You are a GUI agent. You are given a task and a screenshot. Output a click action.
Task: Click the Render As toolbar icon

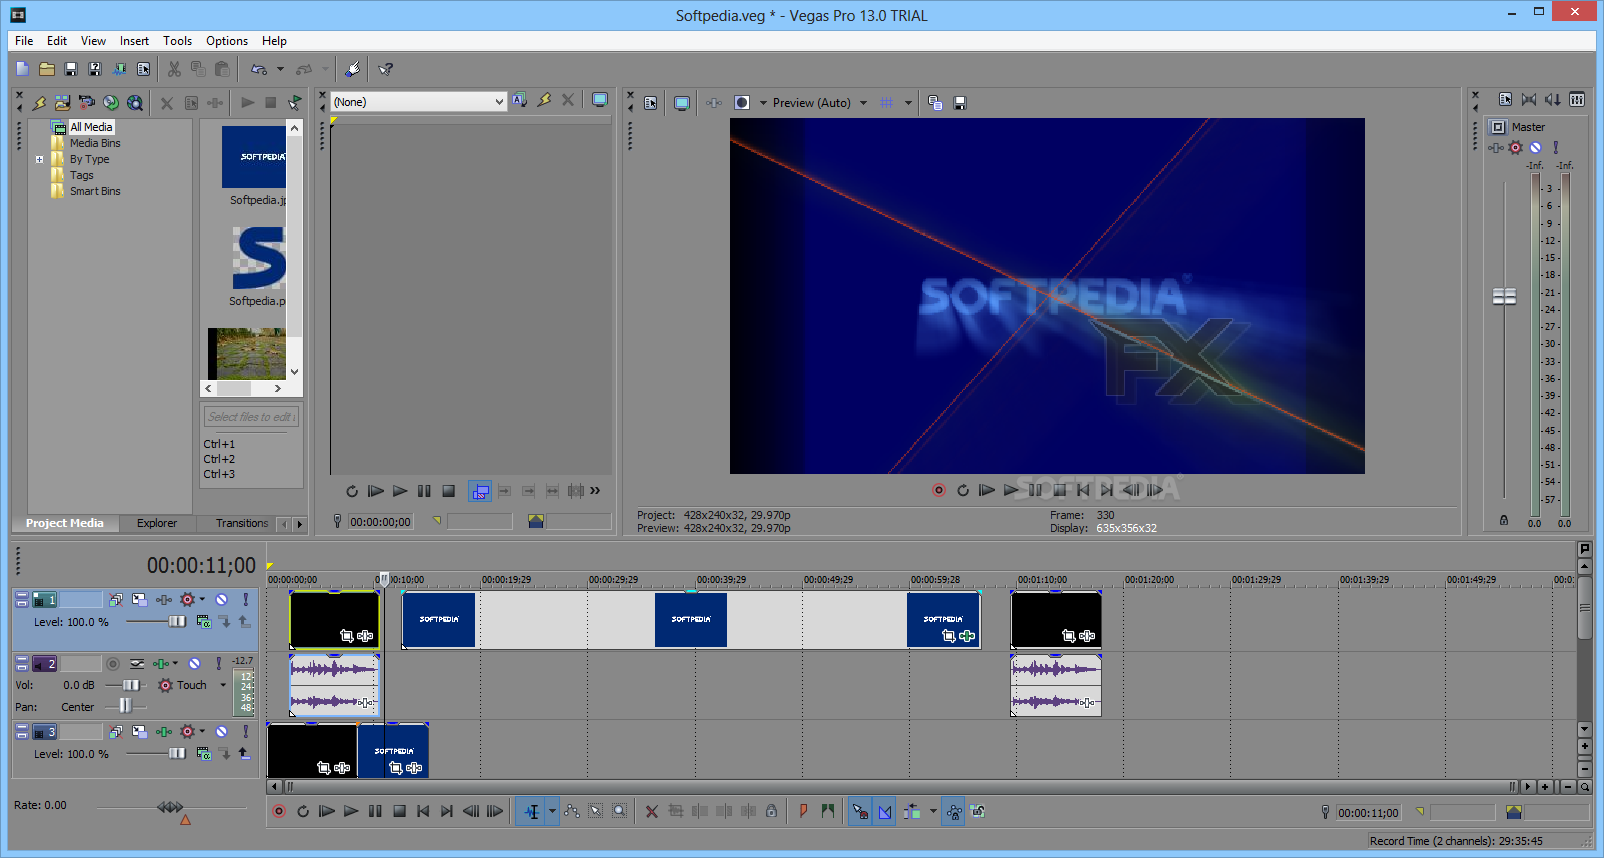pos(119,69)
